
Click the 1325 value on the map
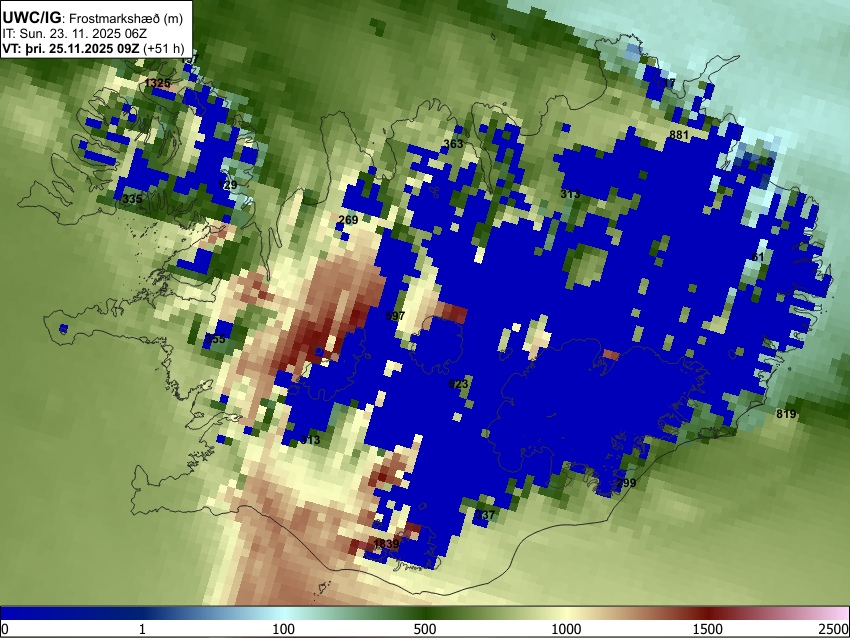tap(158, 83)
